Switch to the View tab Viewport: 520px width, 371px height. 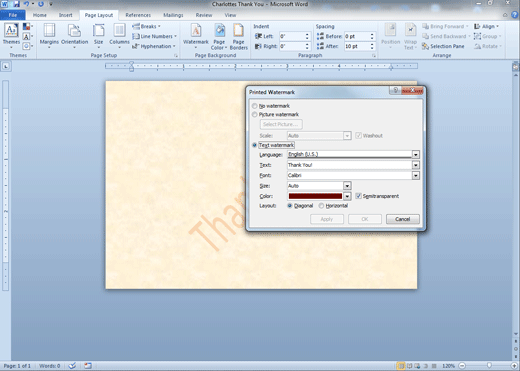(230, 15)
